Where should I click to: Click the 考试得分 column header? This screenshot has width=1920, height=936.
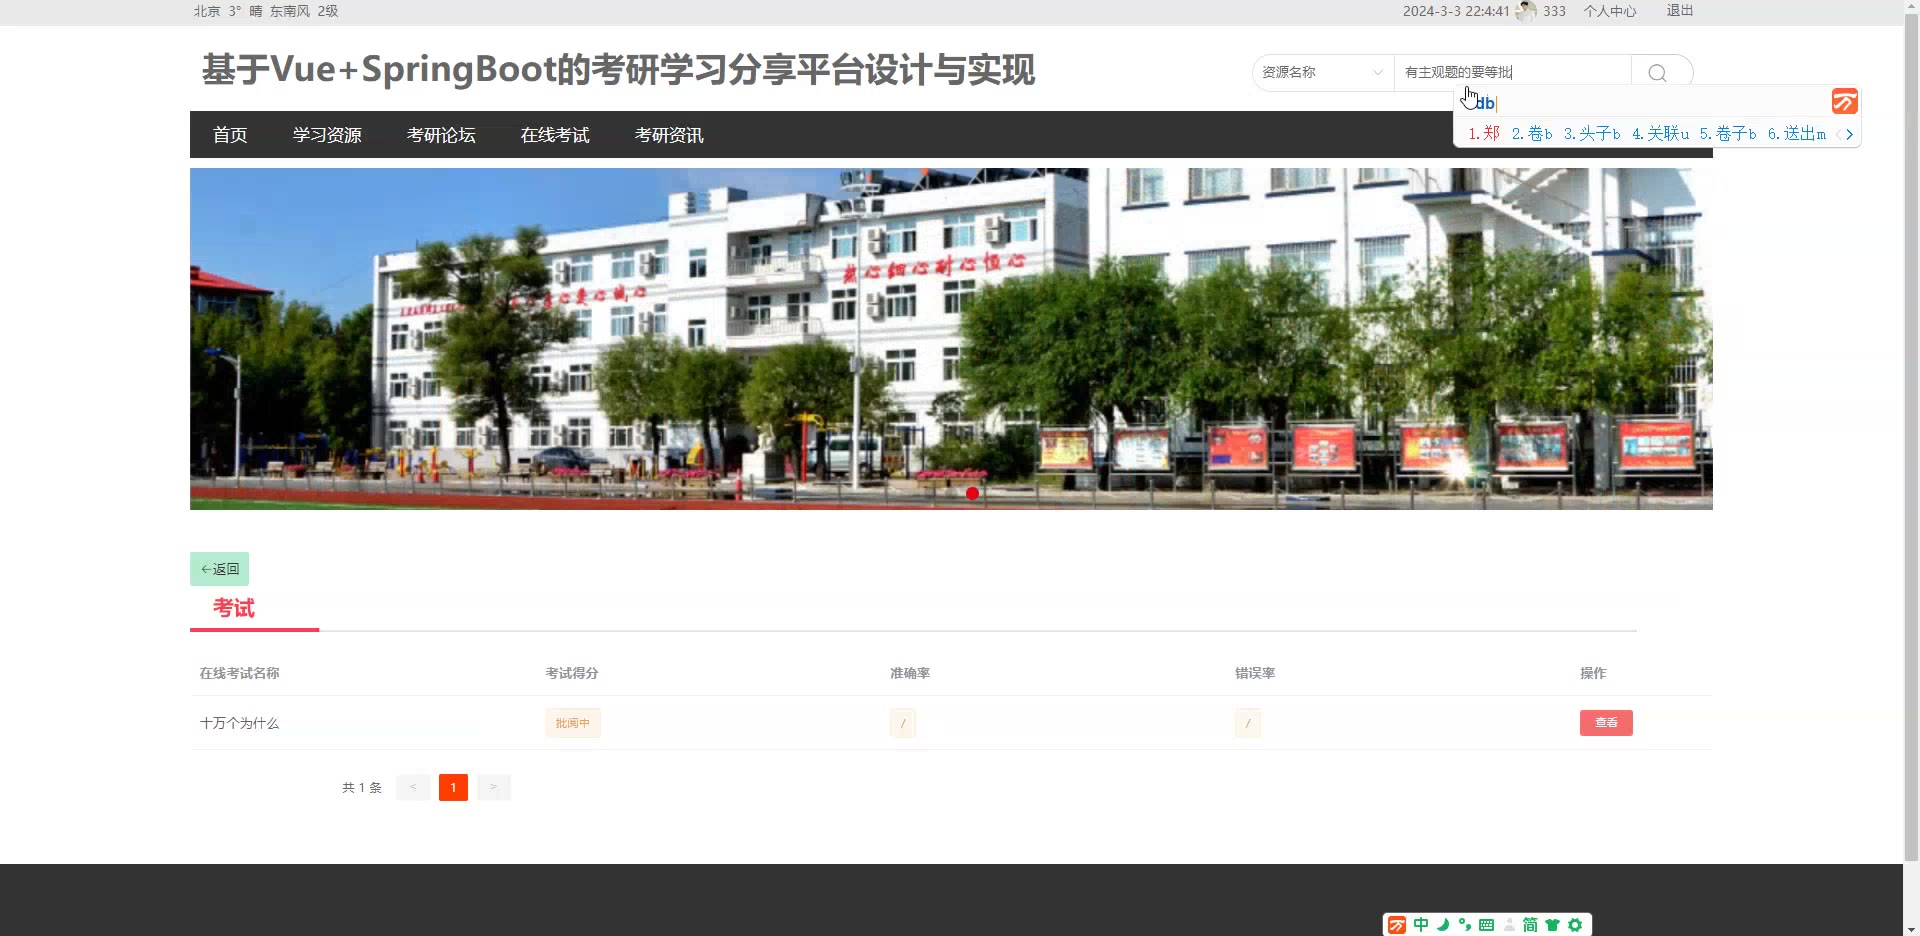572,673
